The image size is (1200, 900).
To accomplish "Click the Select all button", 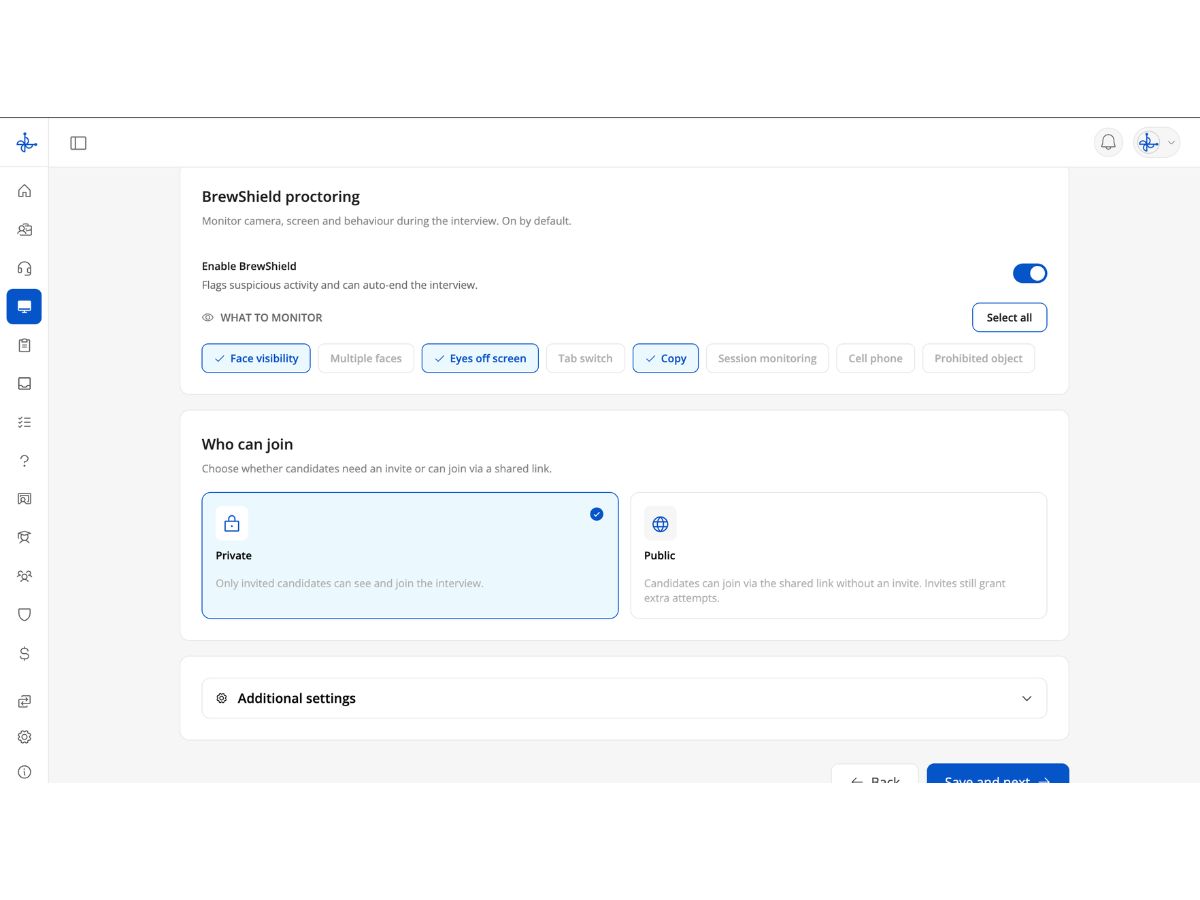I will click(x=1009, y=317).
